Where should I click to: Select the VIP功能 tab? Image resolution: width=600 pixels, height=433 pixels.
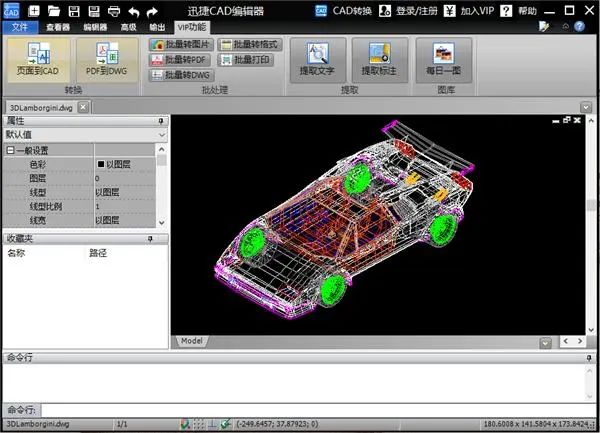click(x=192, y=27)
